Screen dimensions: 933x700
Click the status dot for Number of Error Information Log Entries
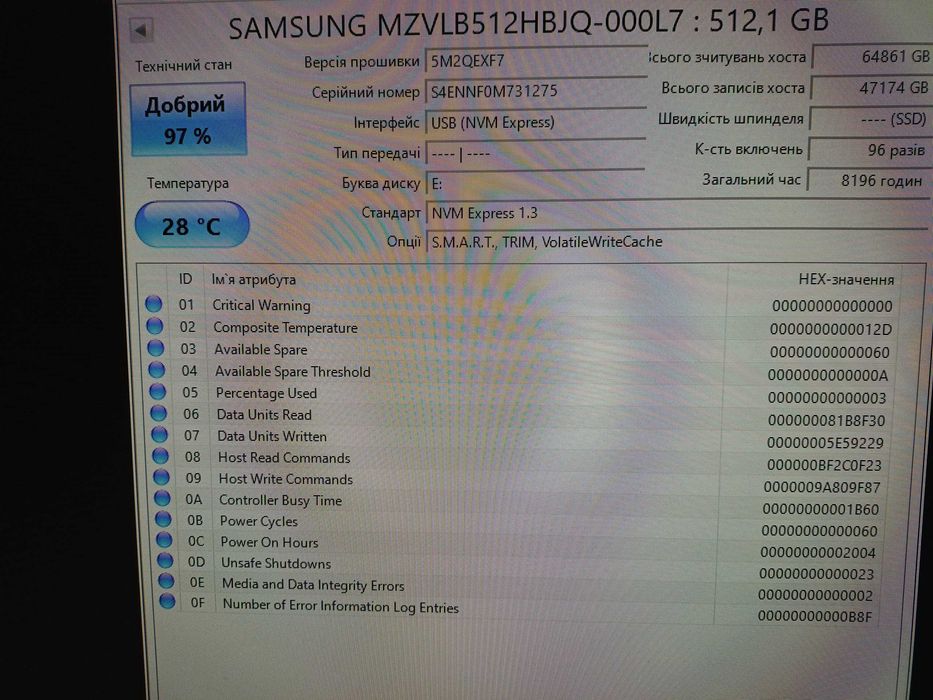167,601
